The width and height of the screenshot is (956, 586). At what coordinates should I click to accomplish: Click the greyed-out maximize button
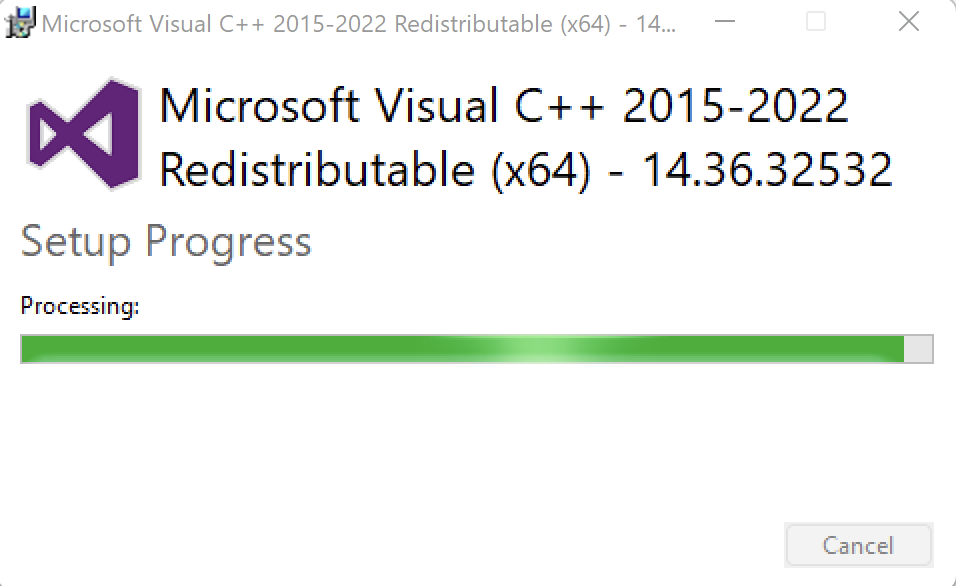coord(816,22)
